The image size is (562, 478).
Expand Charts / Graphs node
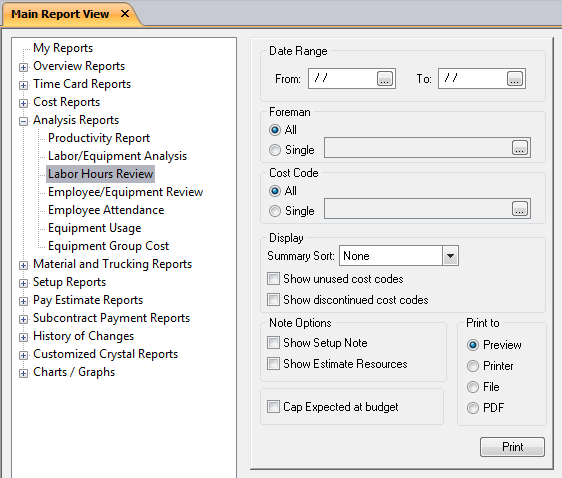[x=23, y=373]
